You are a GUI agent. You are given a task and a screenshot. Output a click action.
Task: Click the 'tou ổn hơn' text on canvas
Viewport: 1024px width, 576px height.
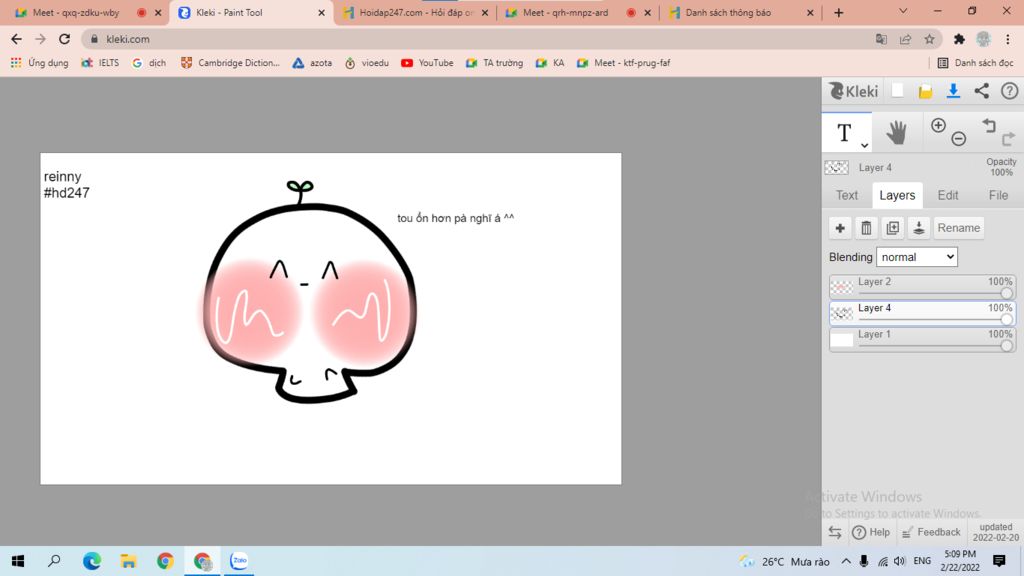click(x=424, y=217)
